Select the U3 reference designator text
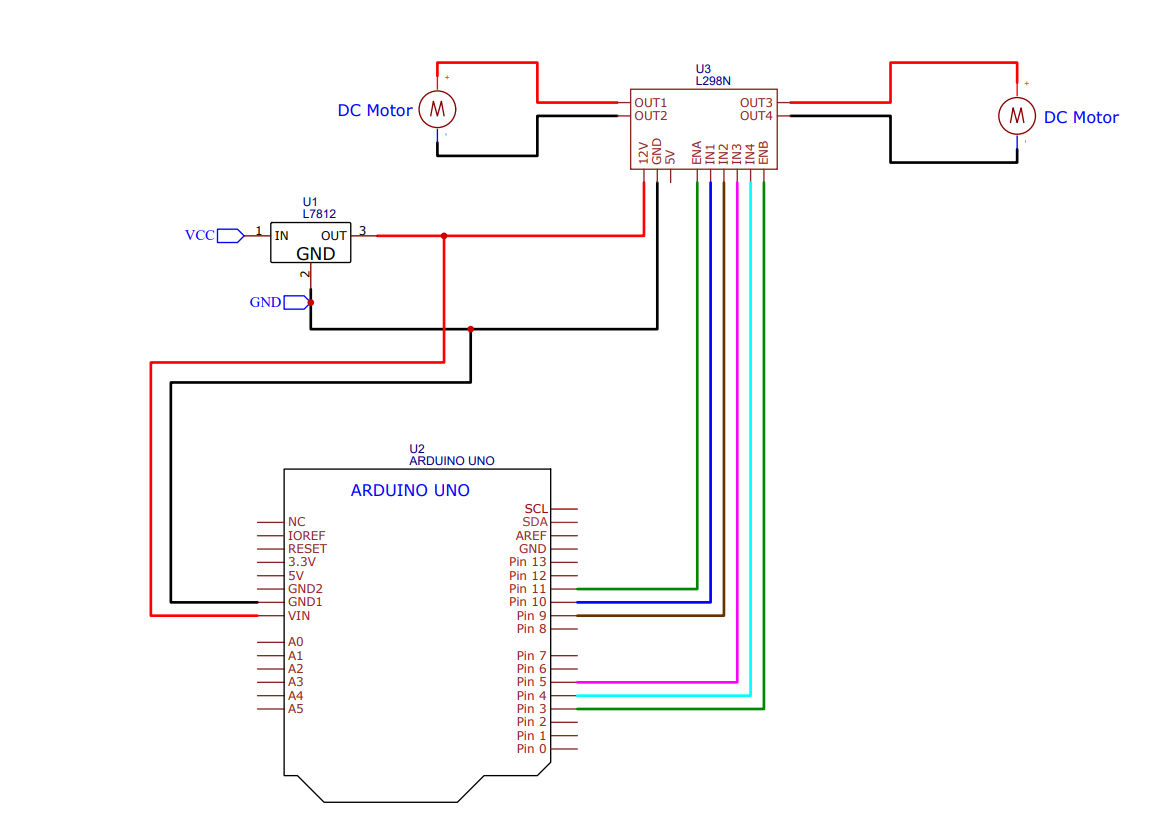This screenshot has width=1164, height=832. tap(703, 70)
